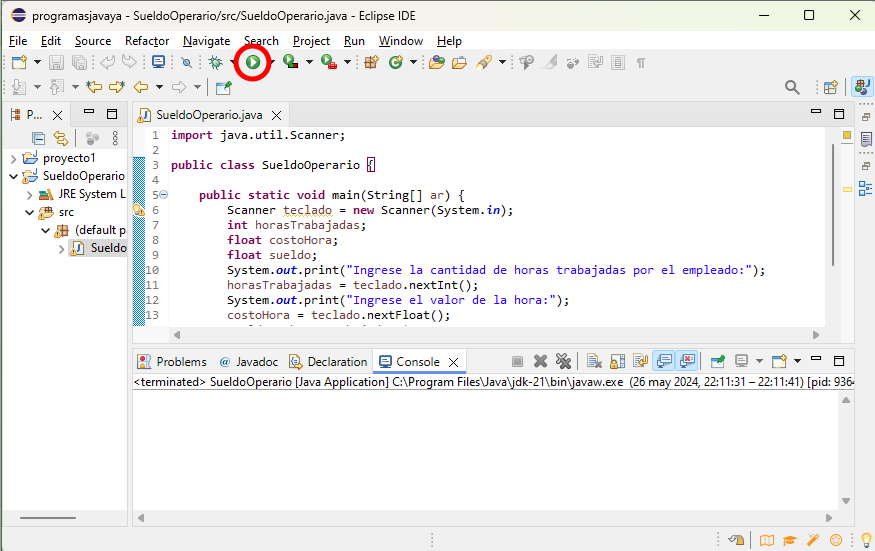
Task: Toggle Show Console When Standard Out Changes
Action: [664, 361]
